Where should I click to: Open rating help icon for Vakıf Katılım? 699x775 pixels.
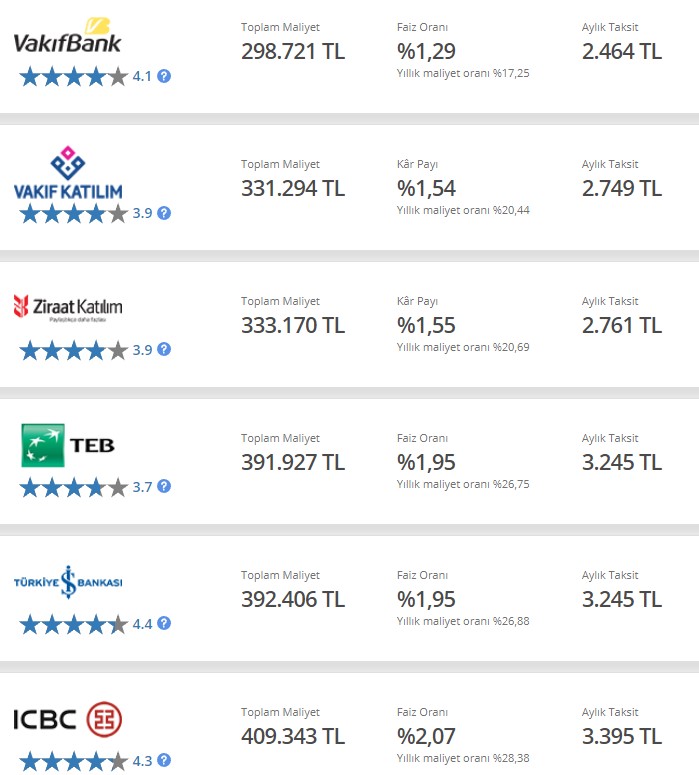tap(164, 213)
